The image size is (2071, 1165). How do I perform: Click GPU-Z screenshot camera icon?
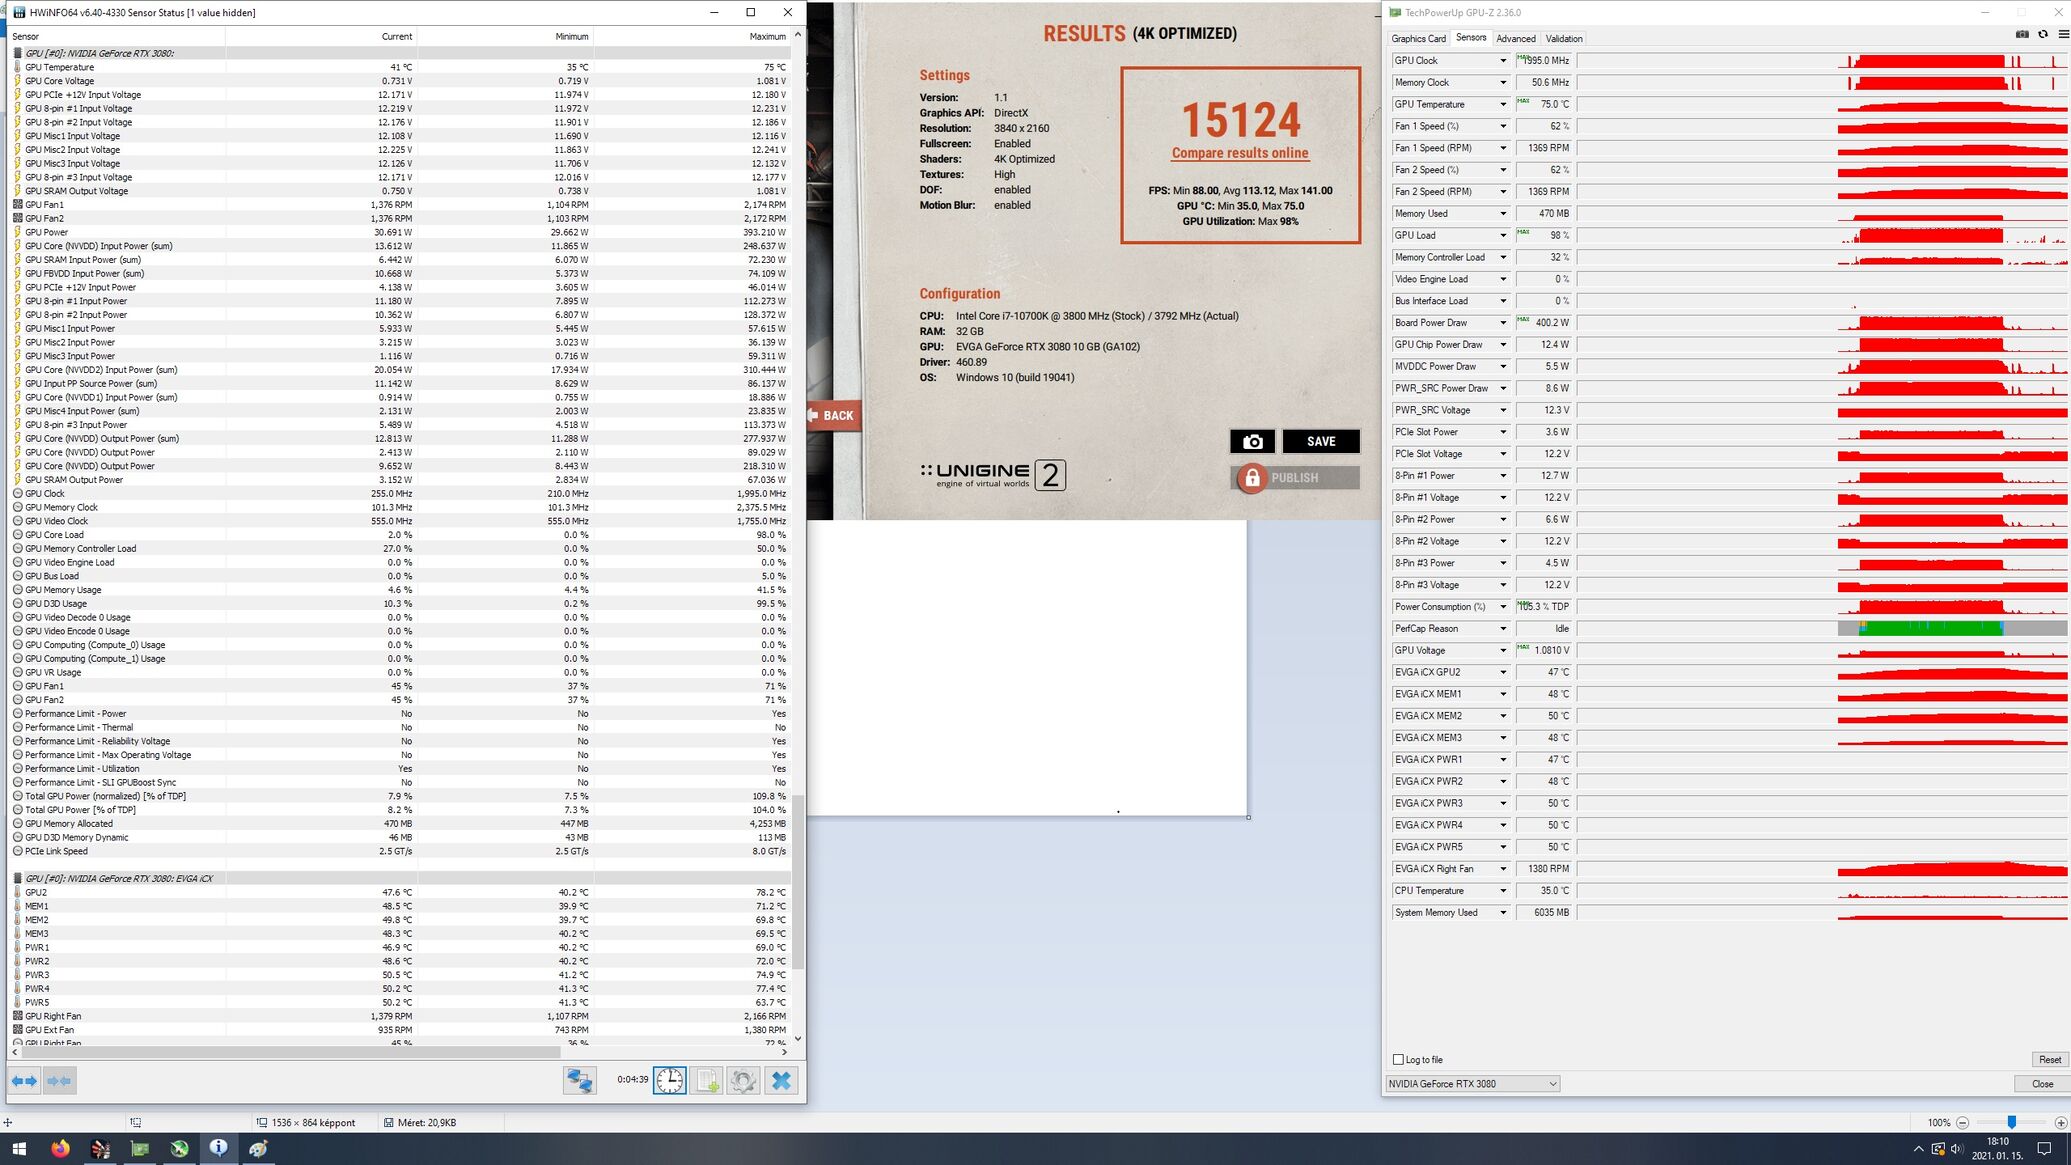click(x=2022, y=34)
